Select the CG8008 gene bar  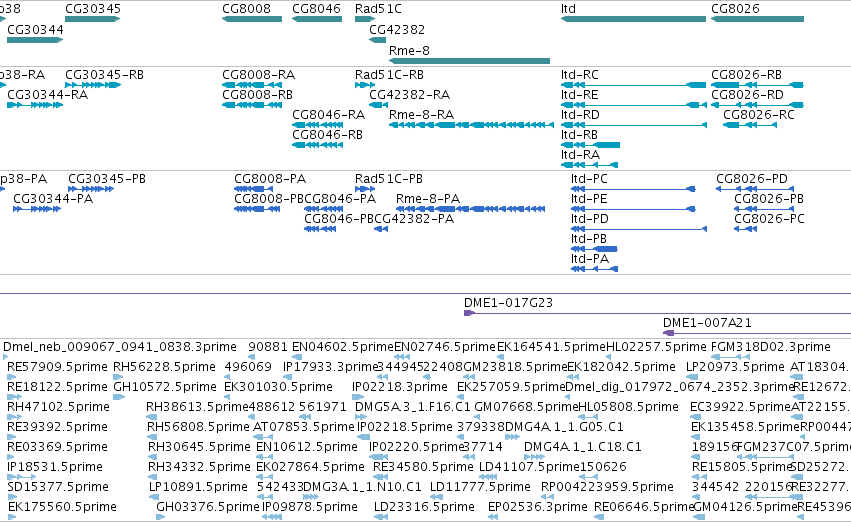(252, 19)
